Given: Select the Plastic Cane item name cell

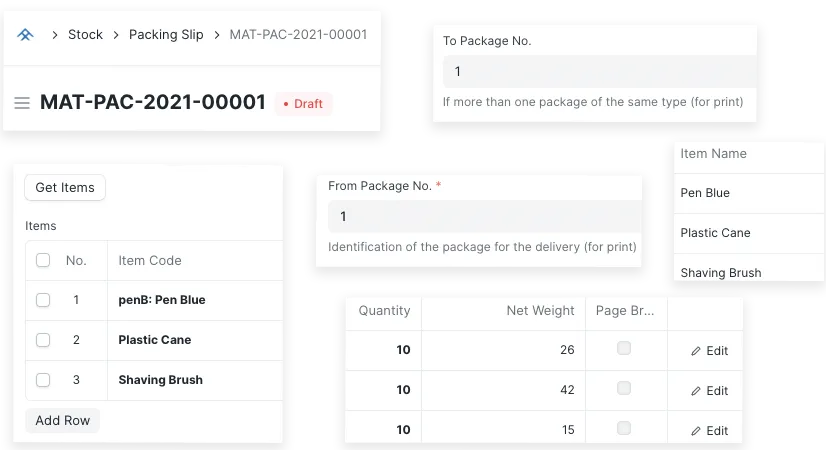Looking at the screenshot, I should (x=715, y=233).
